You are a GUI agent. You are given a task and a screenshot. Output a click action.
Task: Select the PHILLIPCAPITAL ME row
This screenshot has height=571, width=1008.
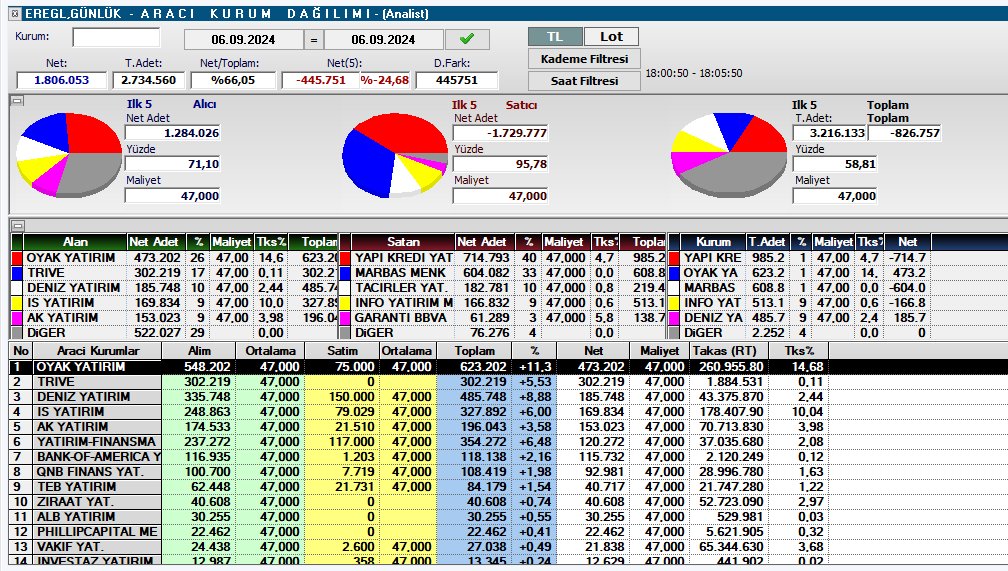(x=508, y=532)
